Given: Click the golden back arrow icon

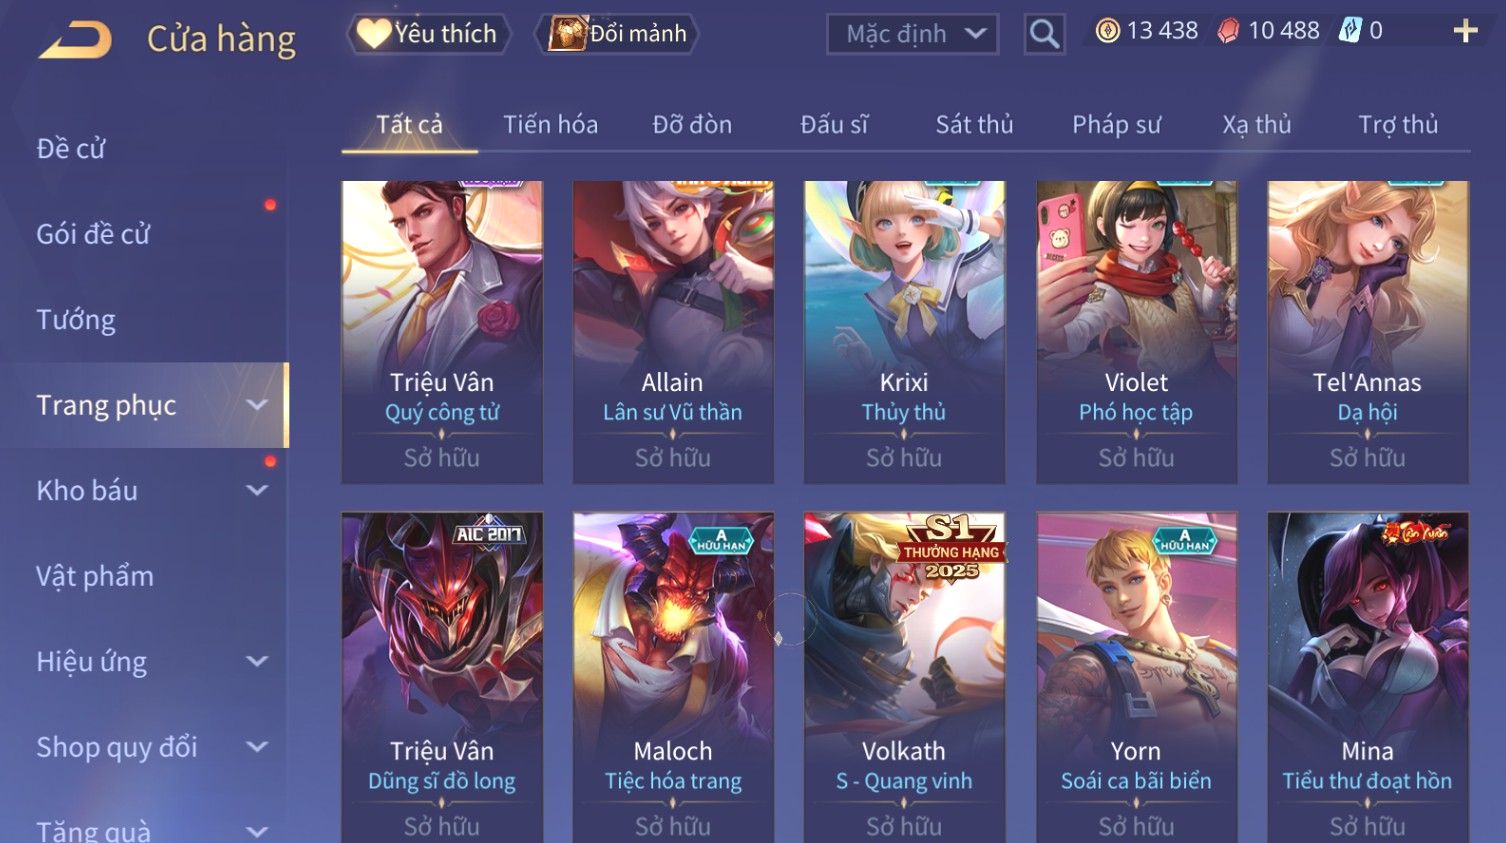Looking at the screenshot, I should point(75,40).
